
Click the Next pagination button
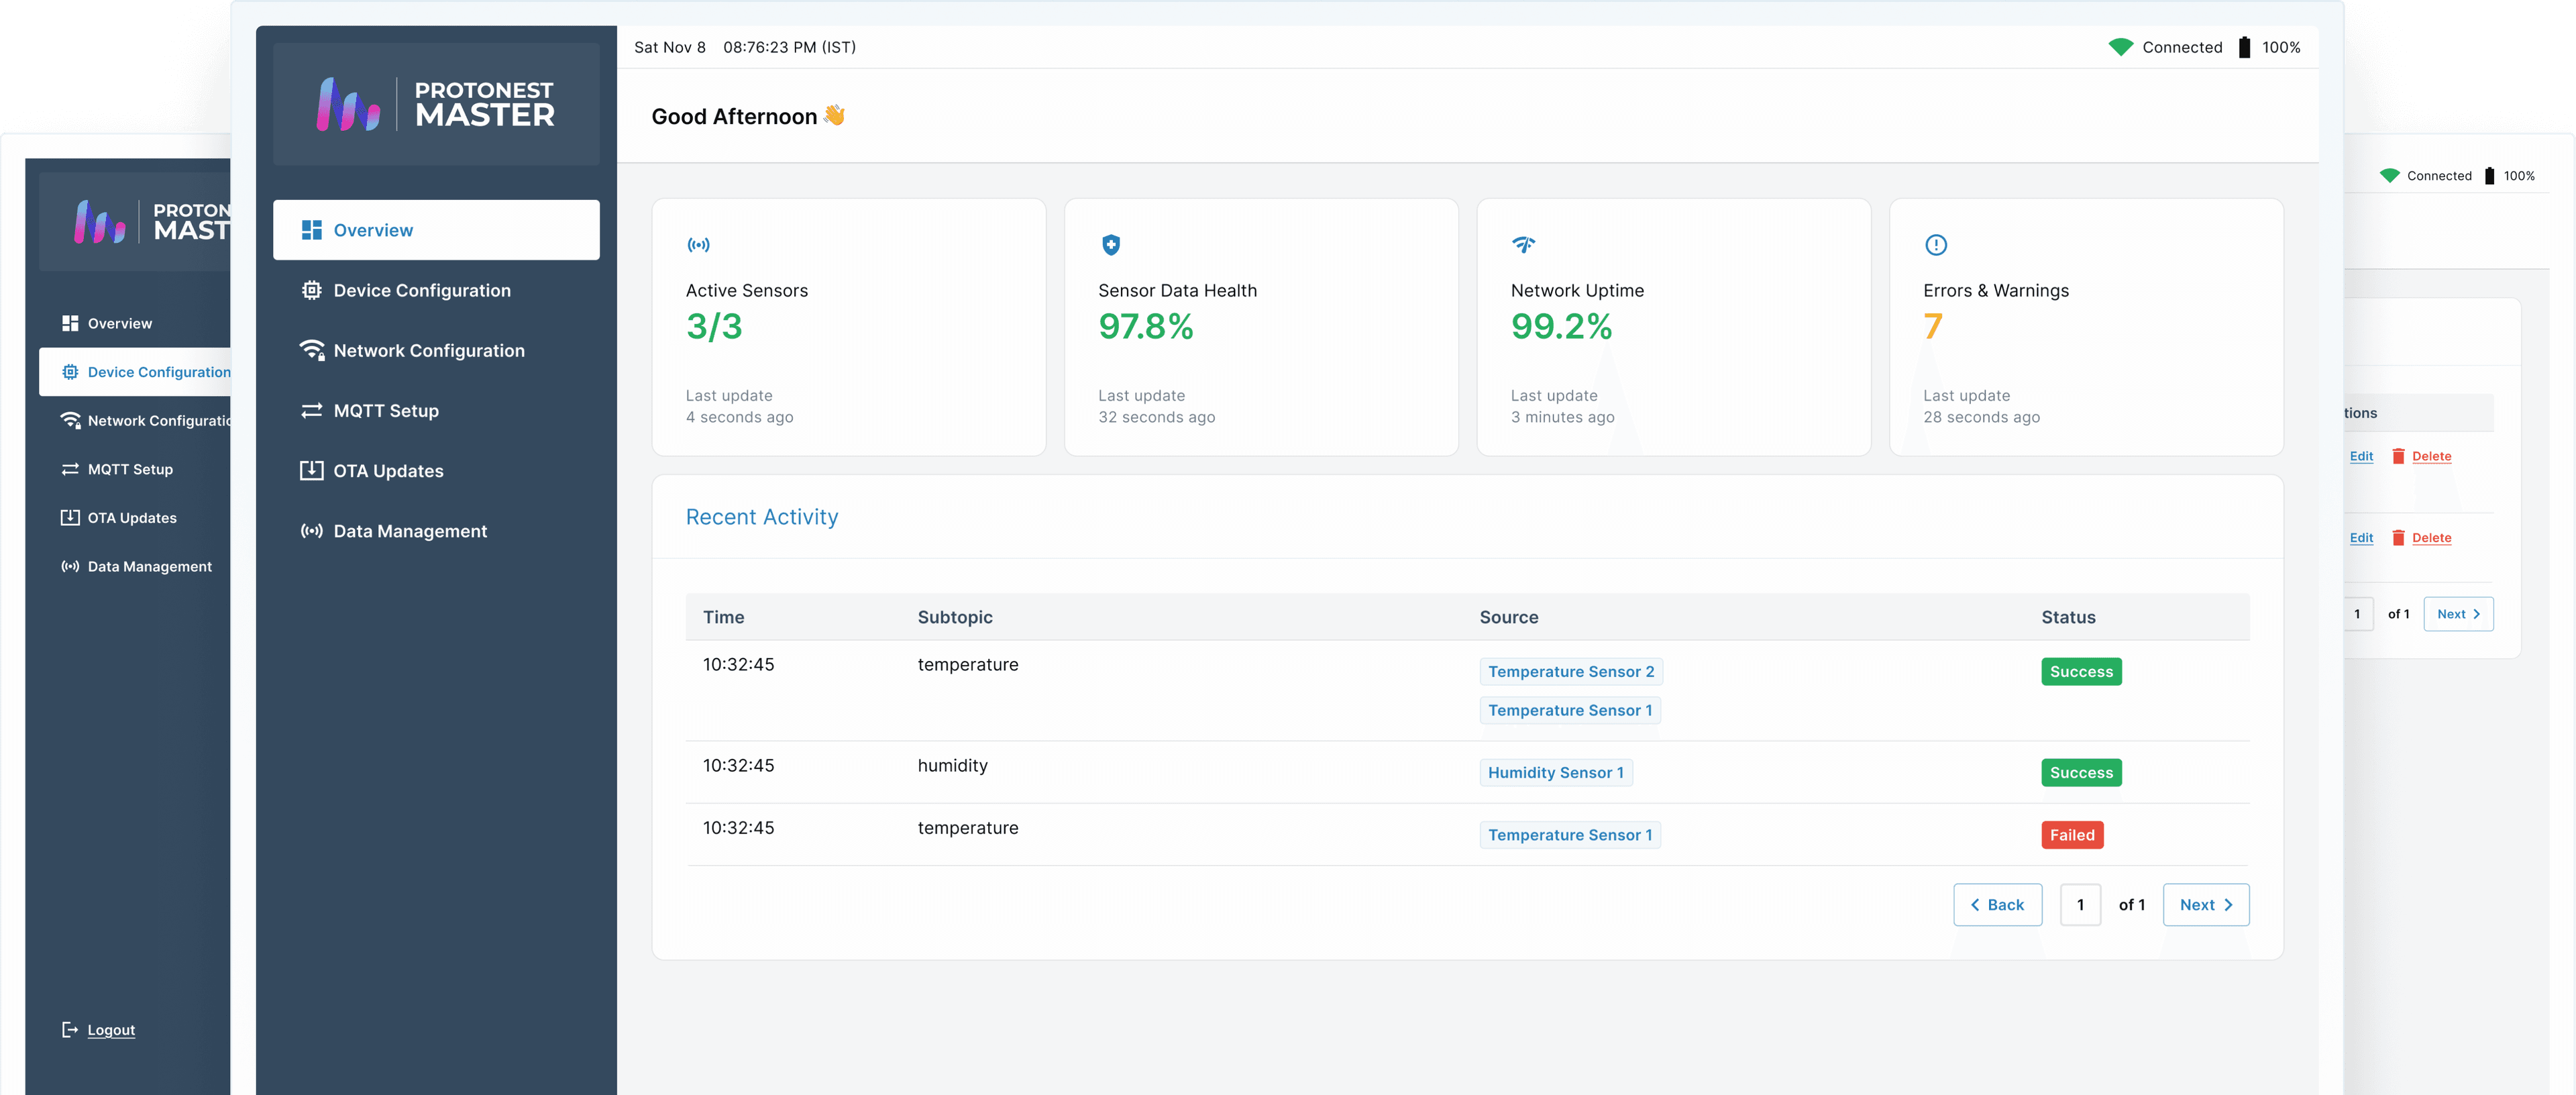(2206, 904)
